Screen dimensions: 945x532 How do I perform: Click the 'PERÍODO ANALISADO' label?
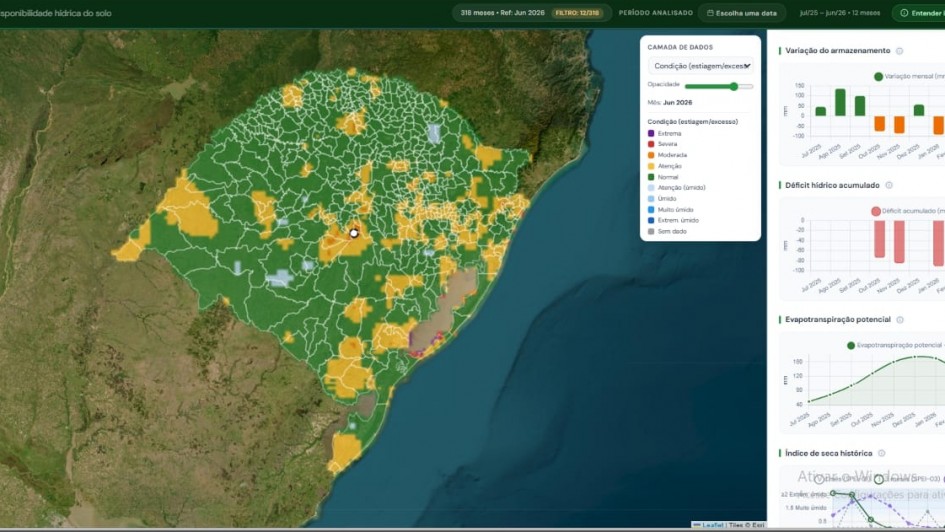pyautogui.click(x=656, y=13)
